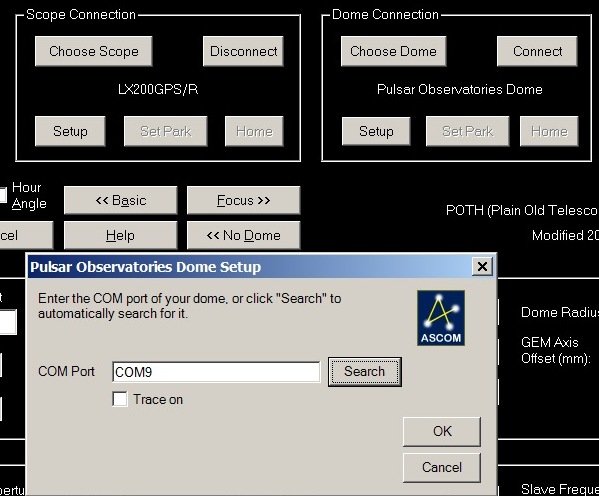Click the LX200GPS/R scope name text
Screen dimensions: 599x496
[158, 89]
